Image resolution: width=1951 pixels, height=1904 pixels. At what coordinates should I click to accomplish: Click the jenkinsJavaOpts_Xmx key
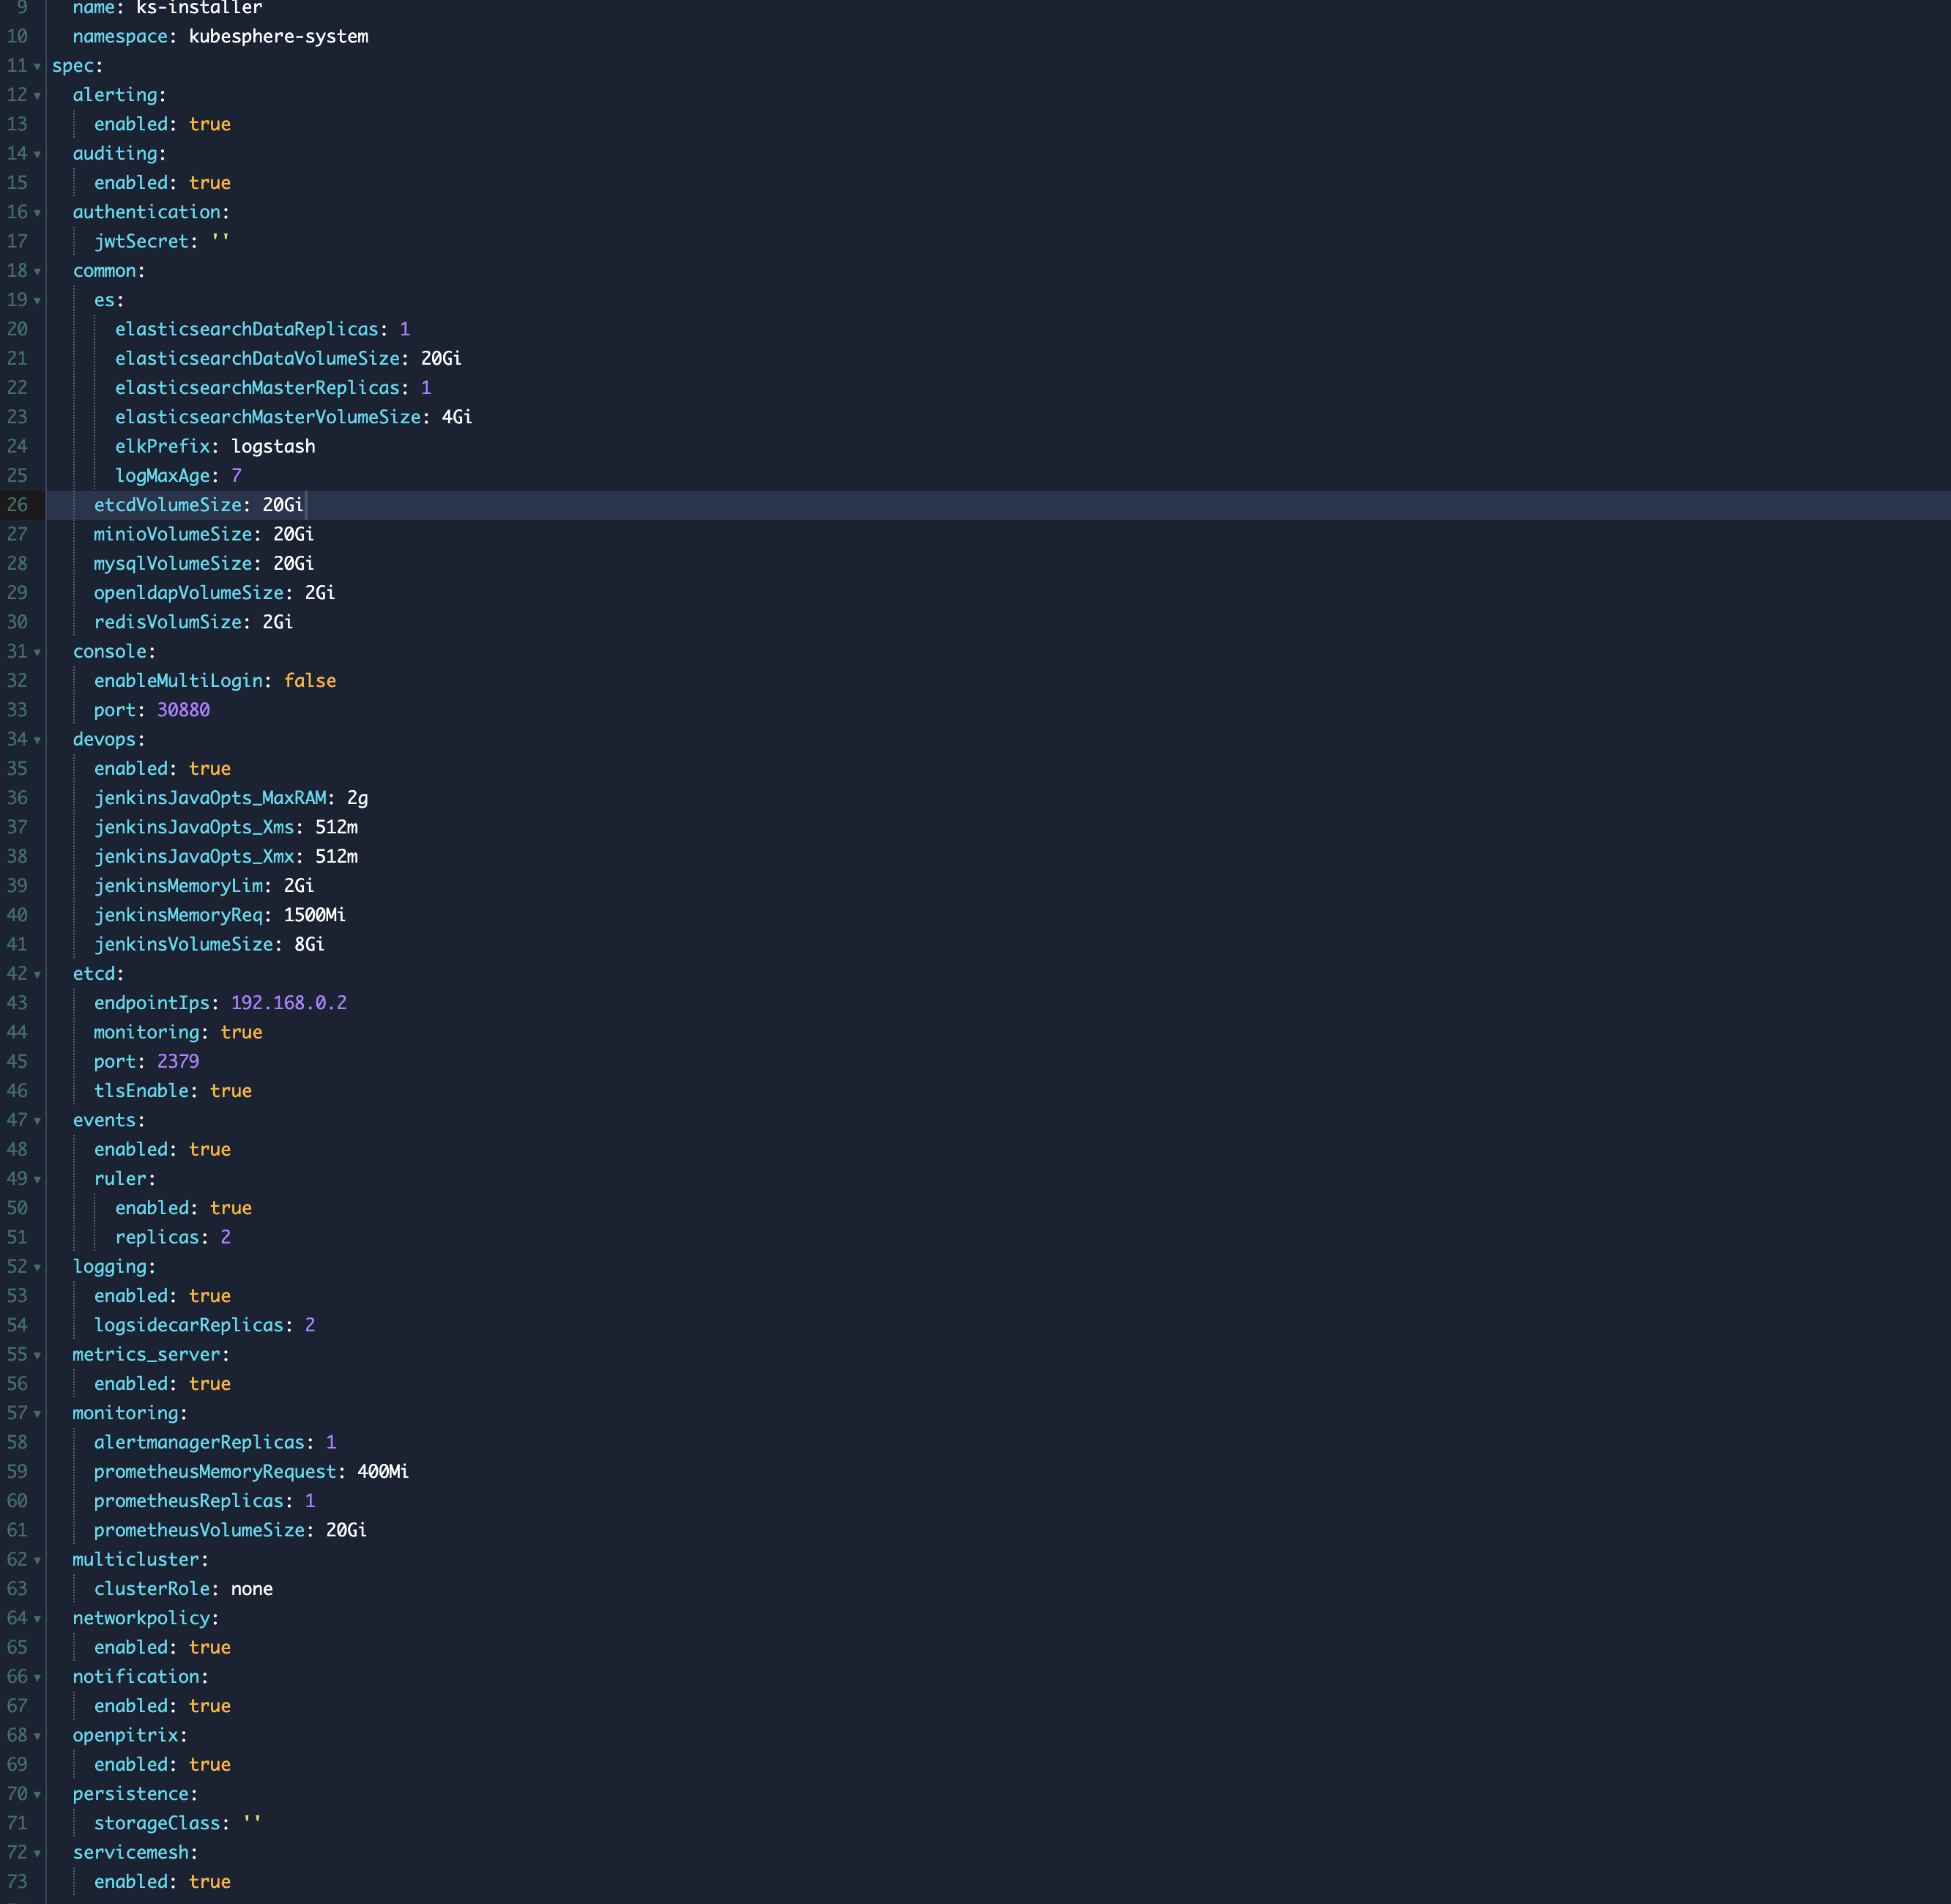click(194, 856)
